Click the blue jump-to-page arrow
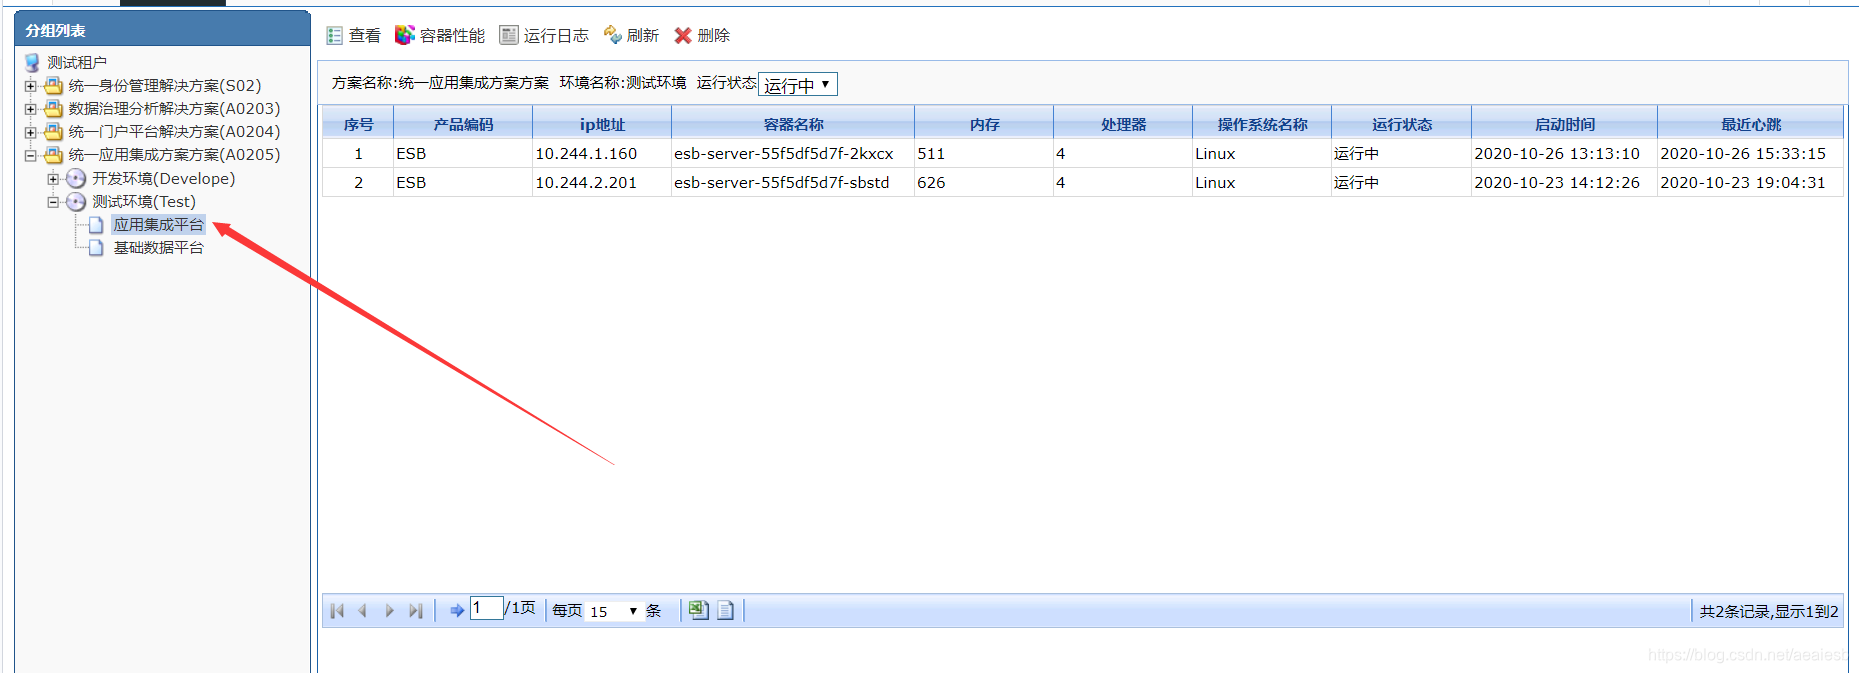1859x673 pixels. coord(457,610)
